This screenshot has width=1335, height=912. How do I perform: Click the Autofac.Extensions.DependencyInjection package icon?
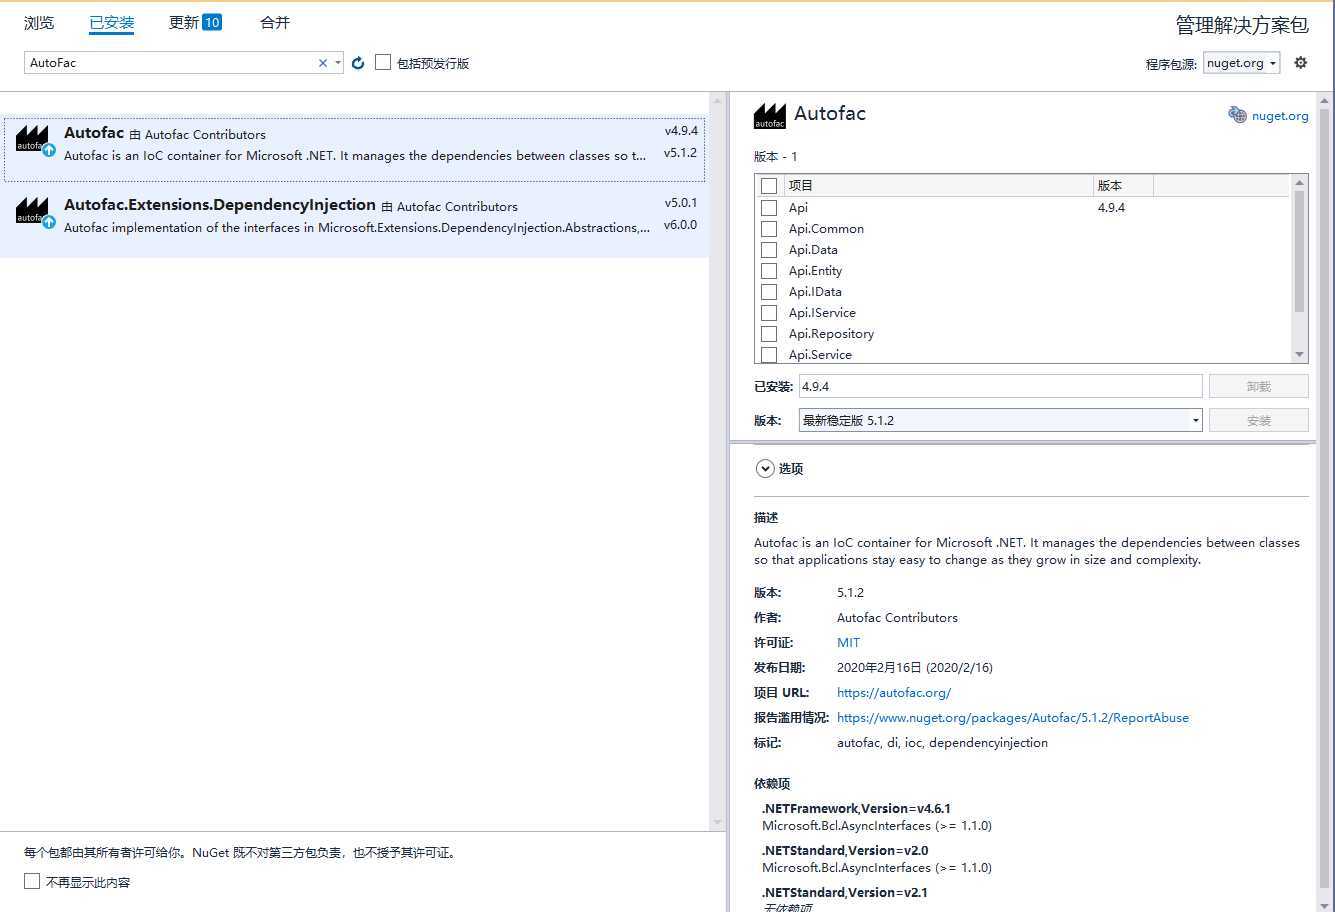33,212
